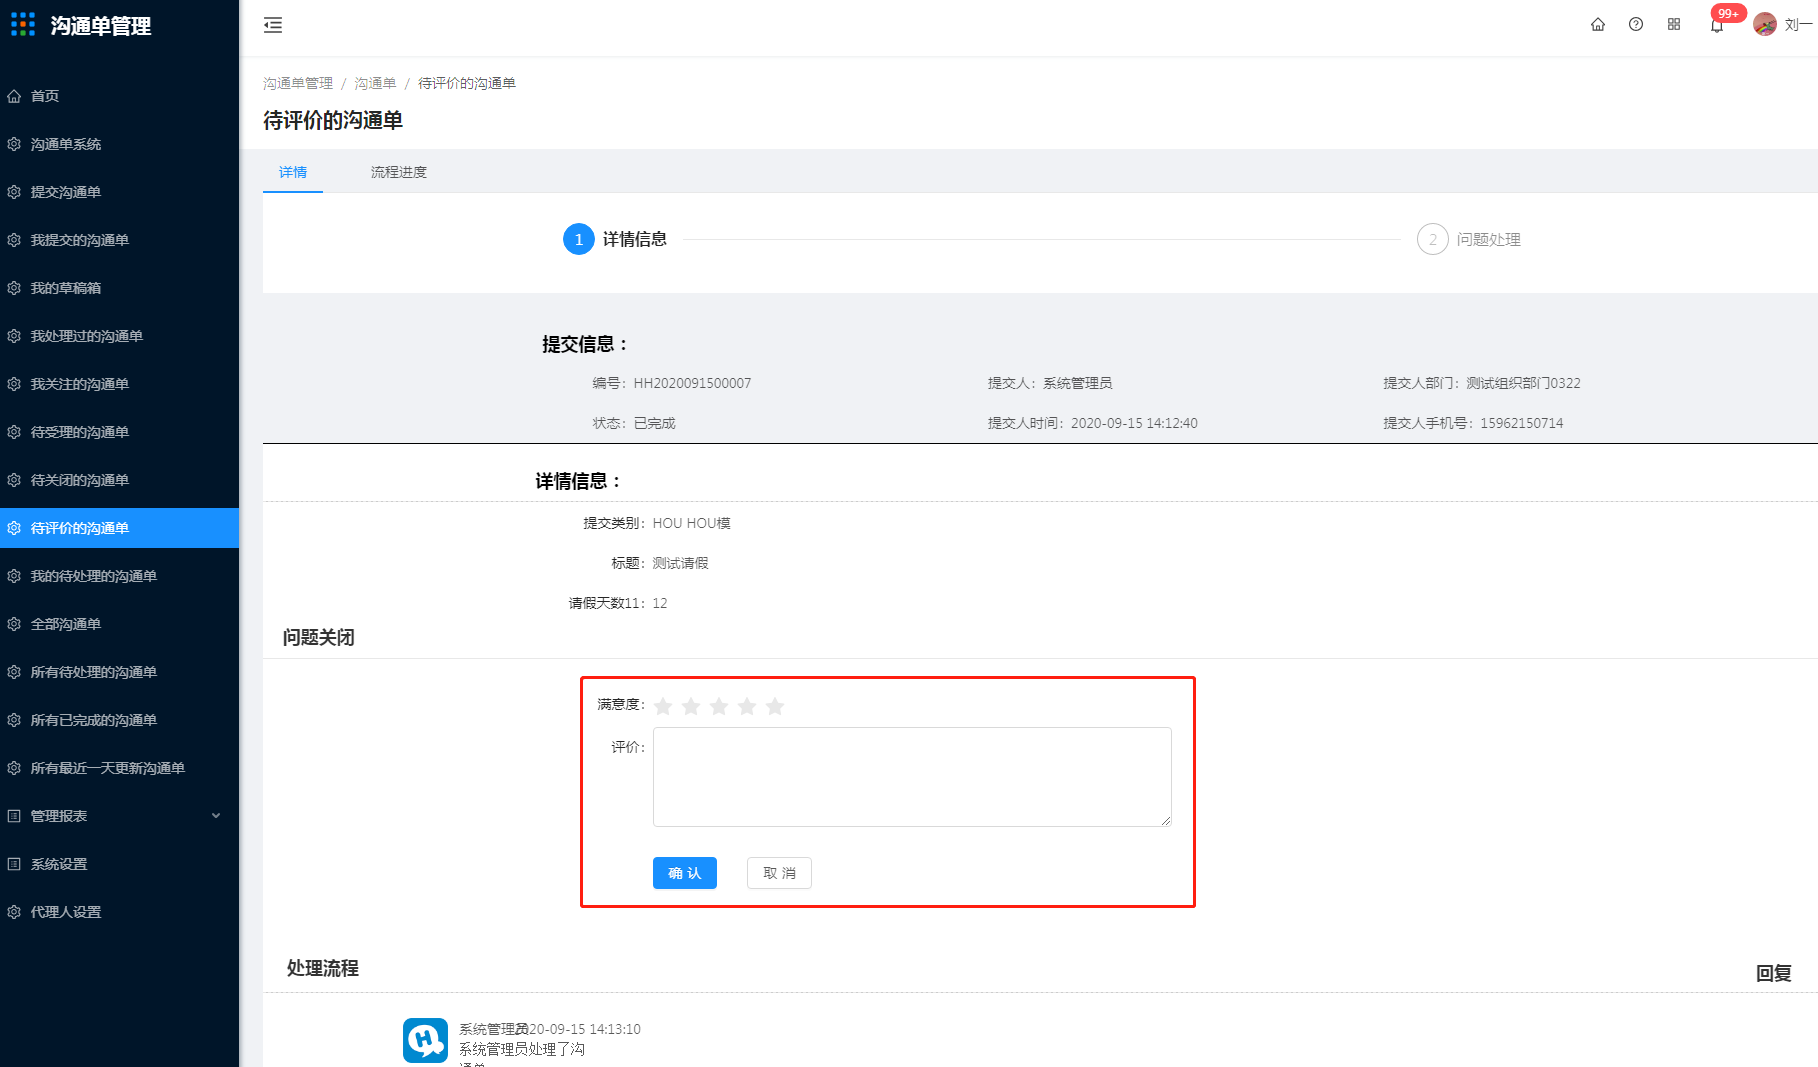Image resolution: width=1818 pixels, height=1067 pixels.
Task: Rate satisfaction with the first star
Action: (663, 707)
